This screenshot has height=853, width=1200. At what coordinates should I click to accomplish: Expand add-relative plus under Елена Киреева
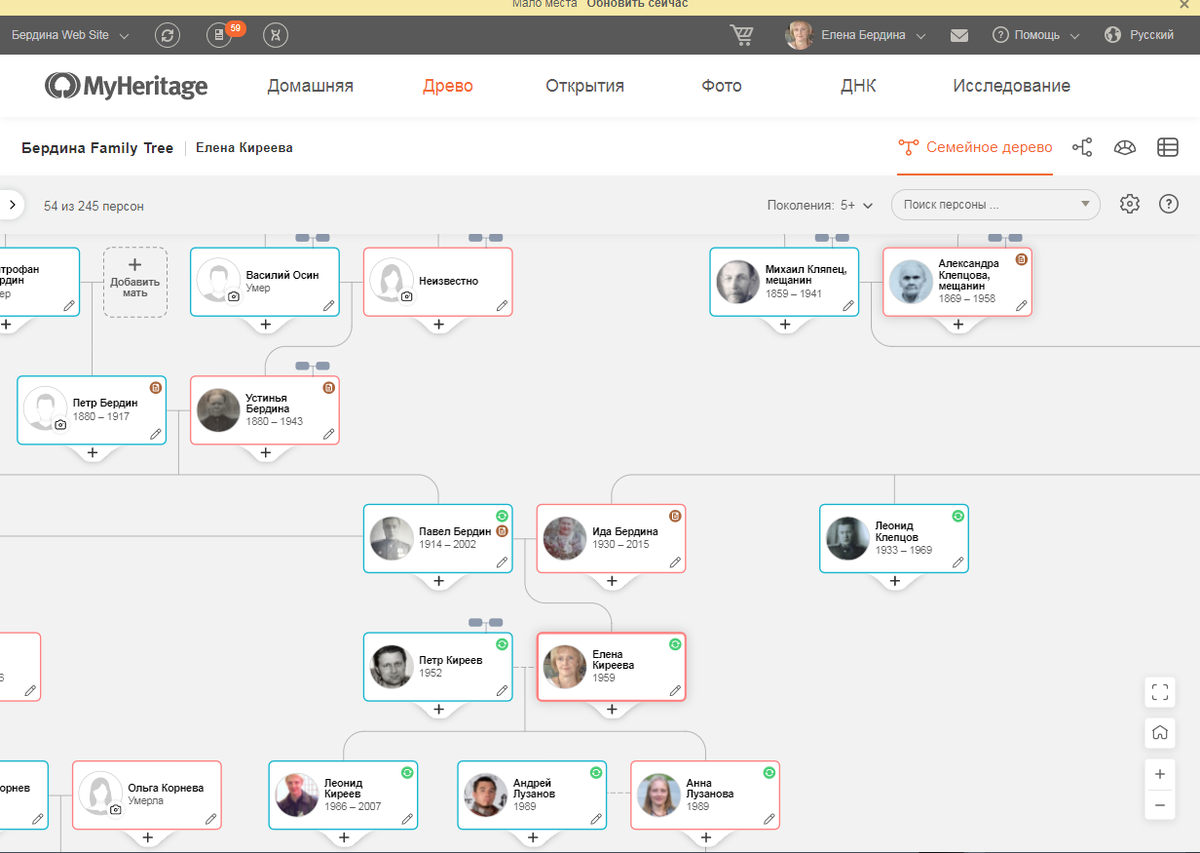pos(611,709)
